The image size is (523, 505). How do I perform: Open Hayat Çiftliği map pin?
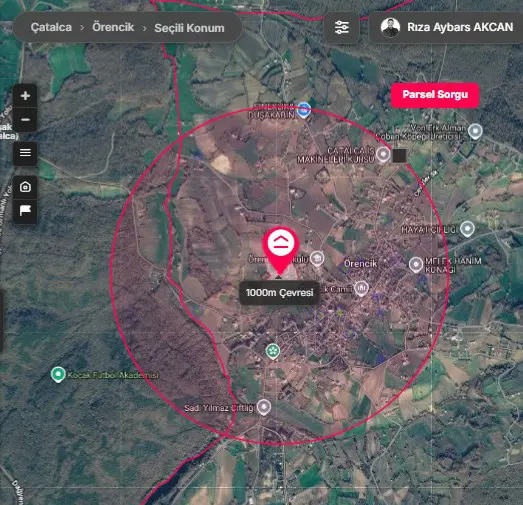(x=467, y=229)
